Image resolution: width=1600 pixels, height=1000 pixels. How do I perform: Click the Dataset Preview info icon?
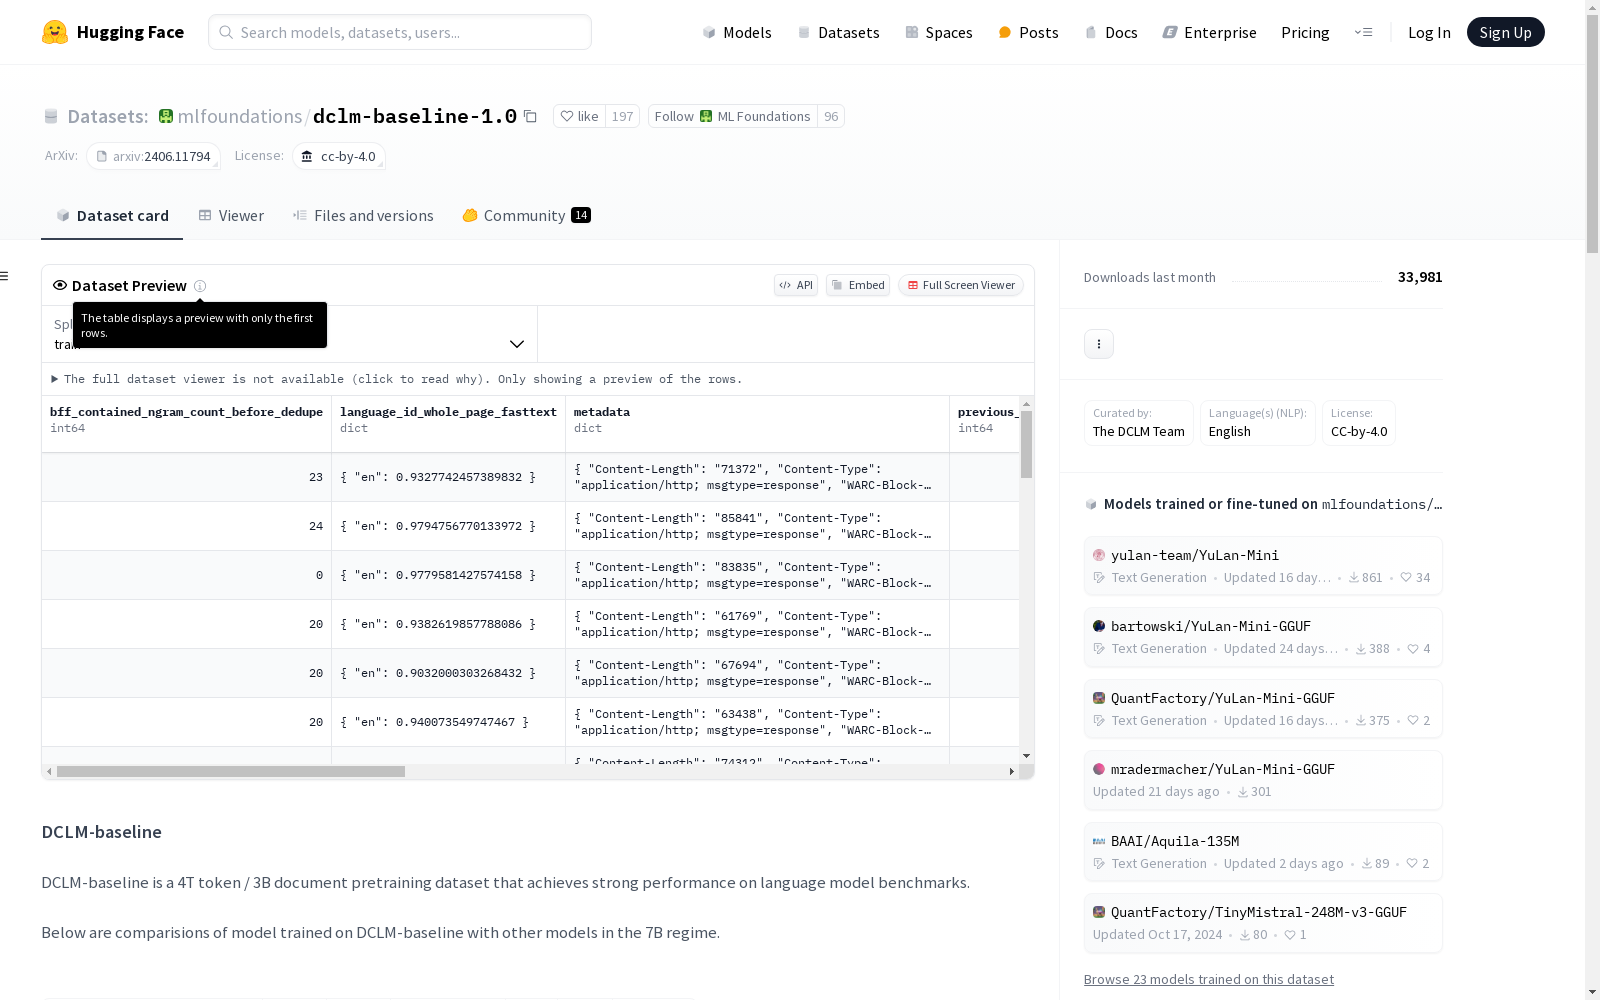200,286
